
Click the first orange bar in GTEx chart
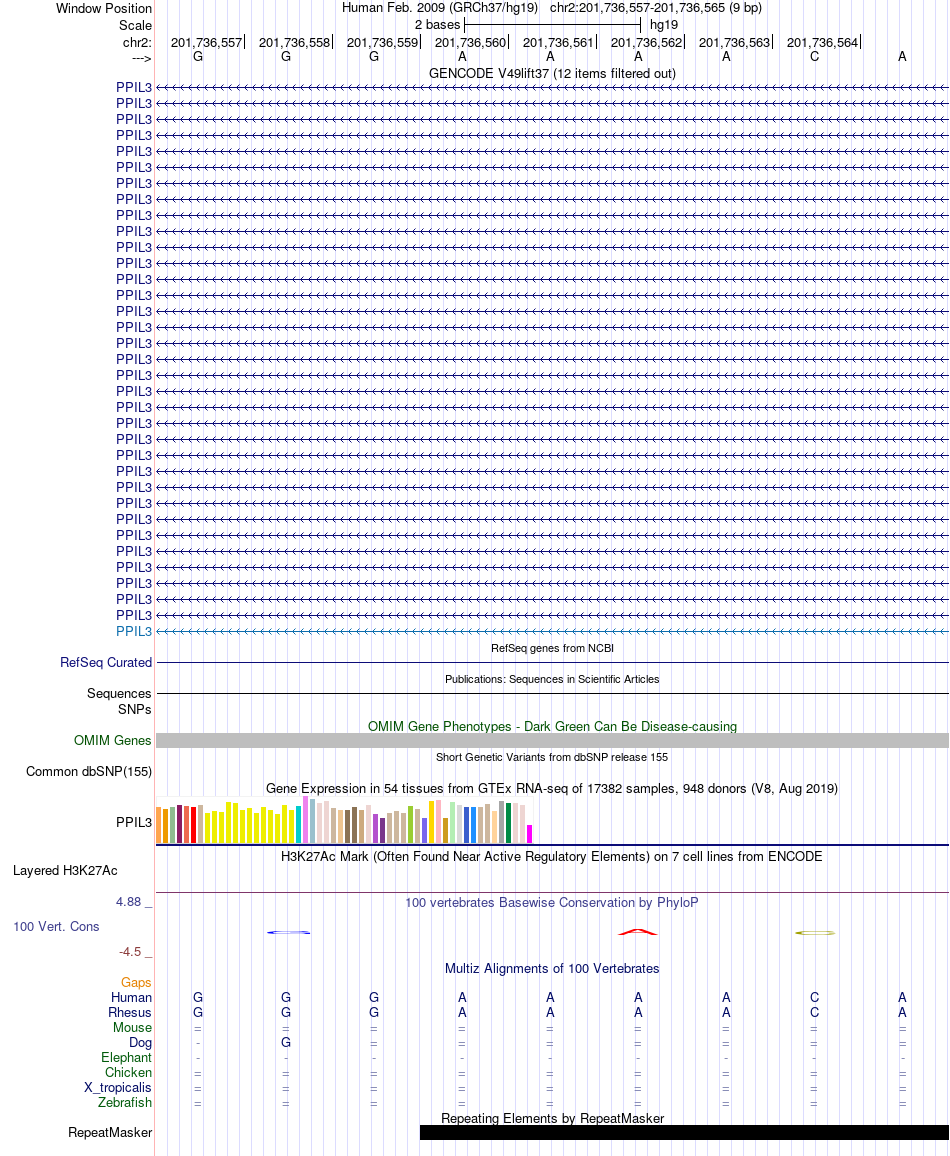click(x=158, y=825)
